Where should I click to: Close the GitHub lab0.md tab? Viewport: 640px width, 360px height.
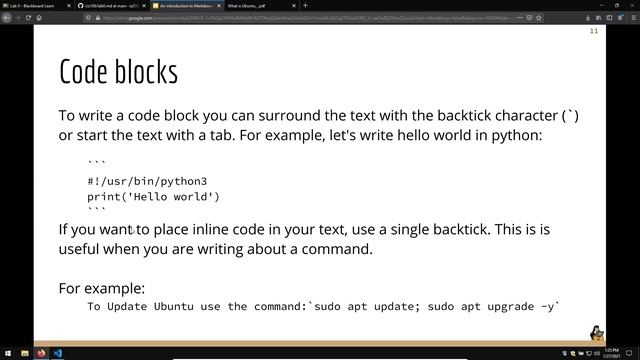pos(144,6)
